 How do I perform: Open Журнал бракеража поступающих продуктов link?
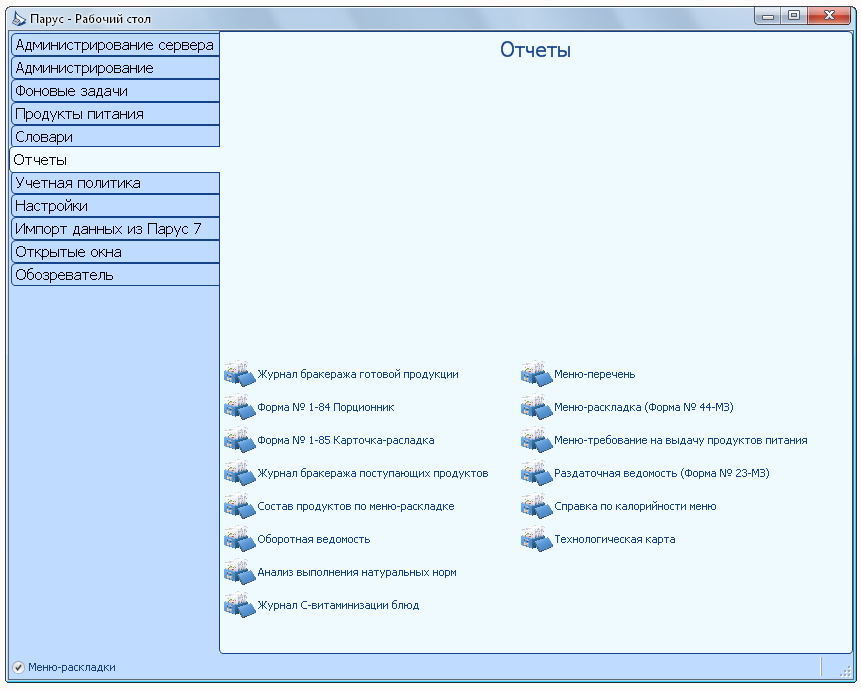click(372, 473)
